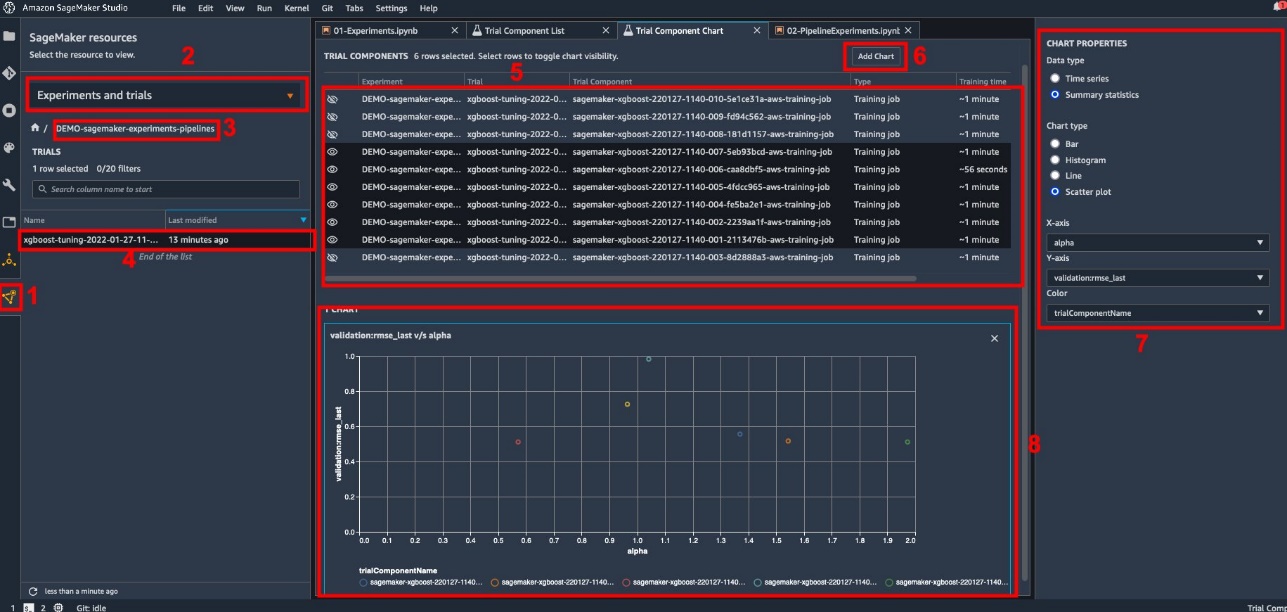
Task: Select Histogram chart type
Action: point(1055,159)
